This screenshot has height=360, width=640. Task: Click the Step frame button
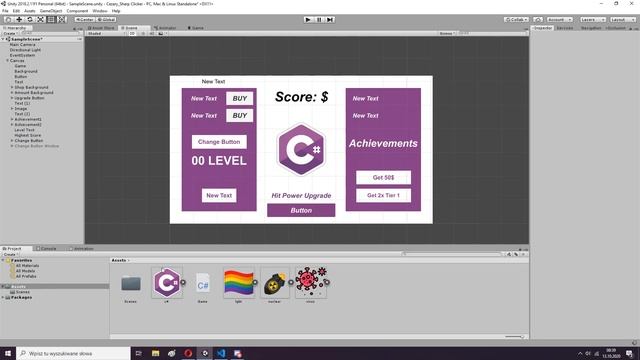330,20
